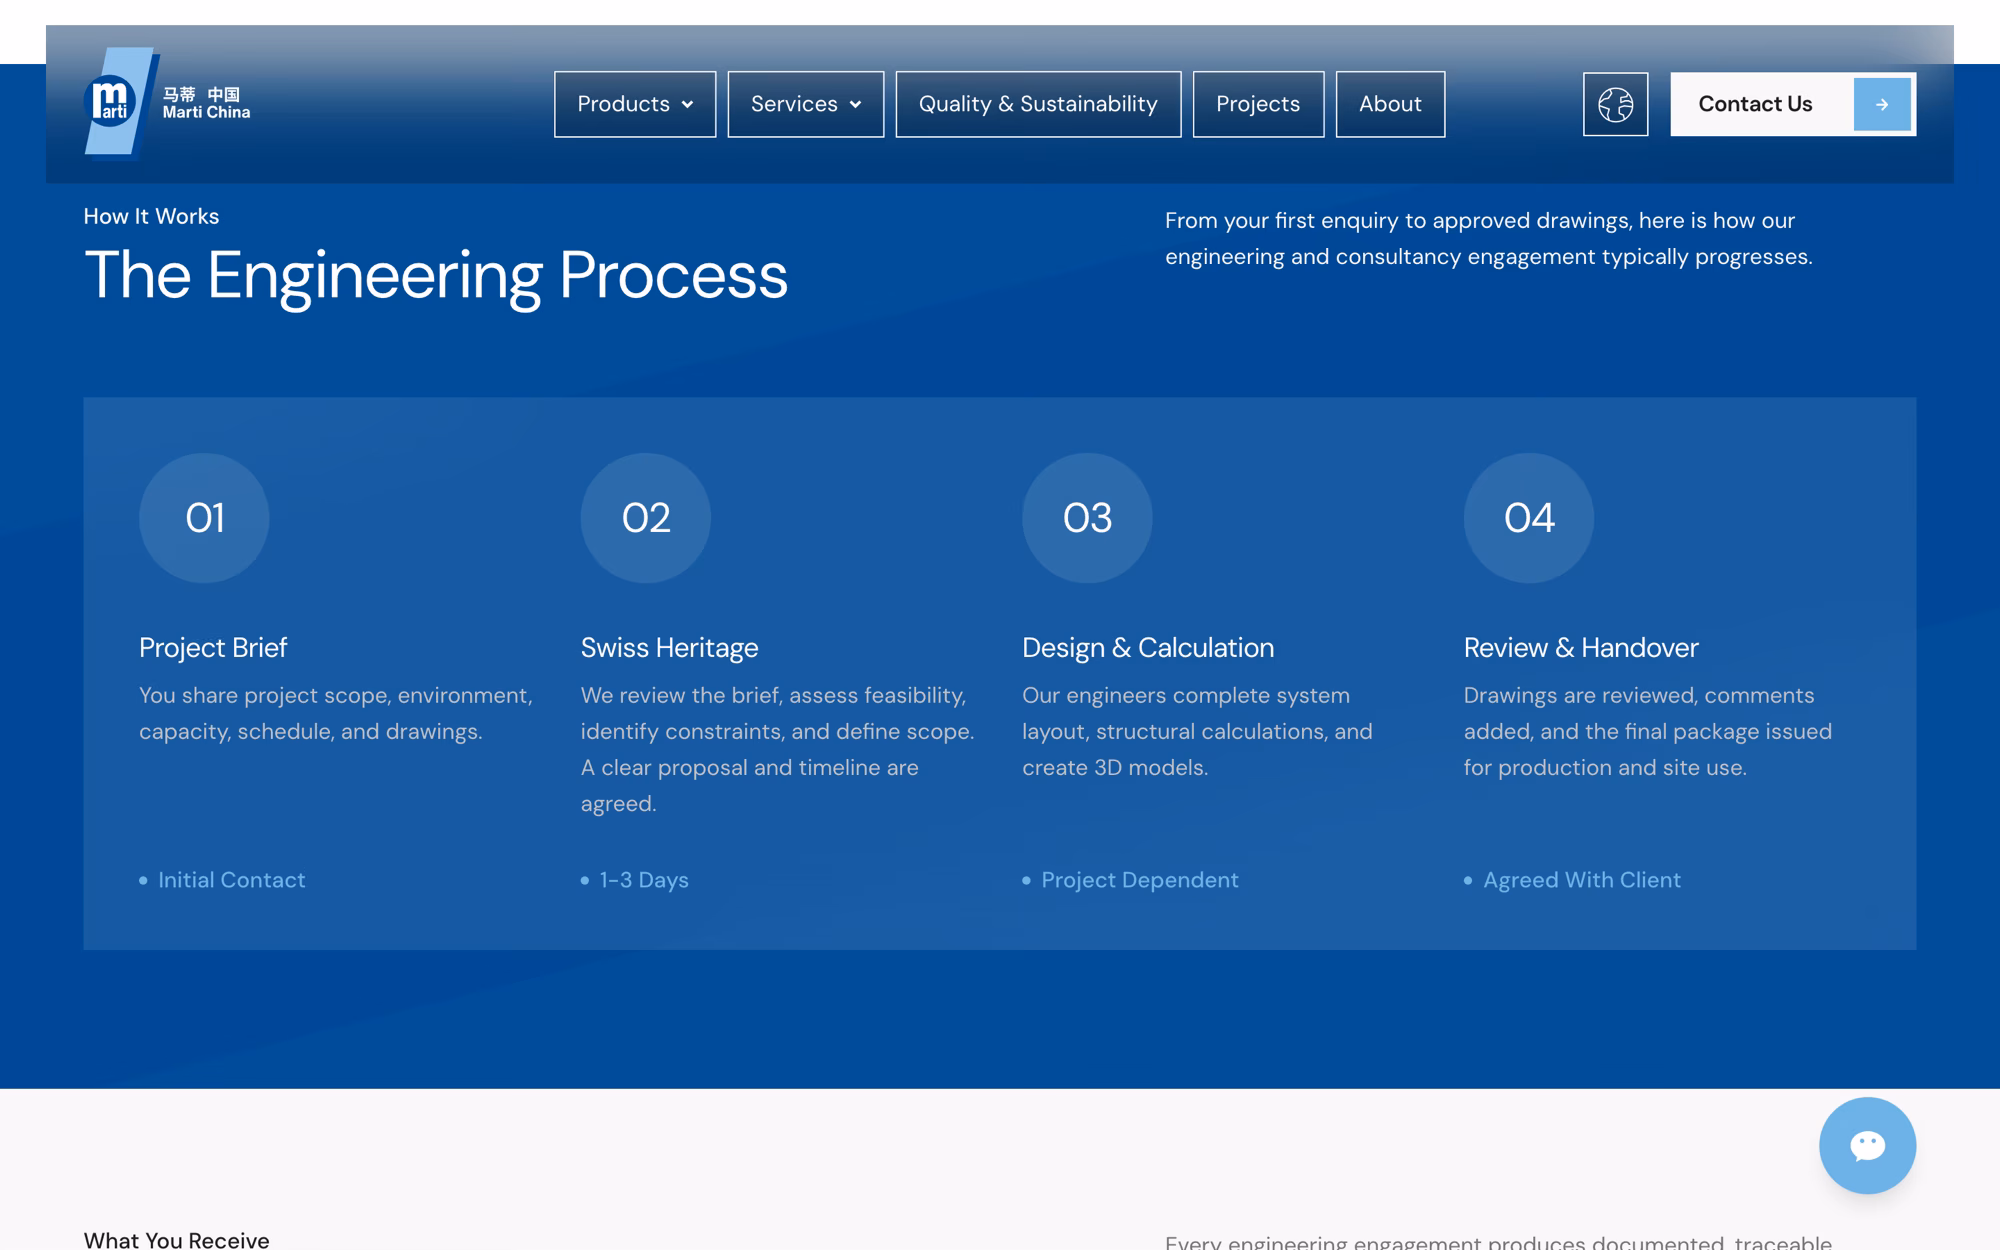Expand the Services dropdown menu
2000x1250 pixels.
[x=806, y=104]
